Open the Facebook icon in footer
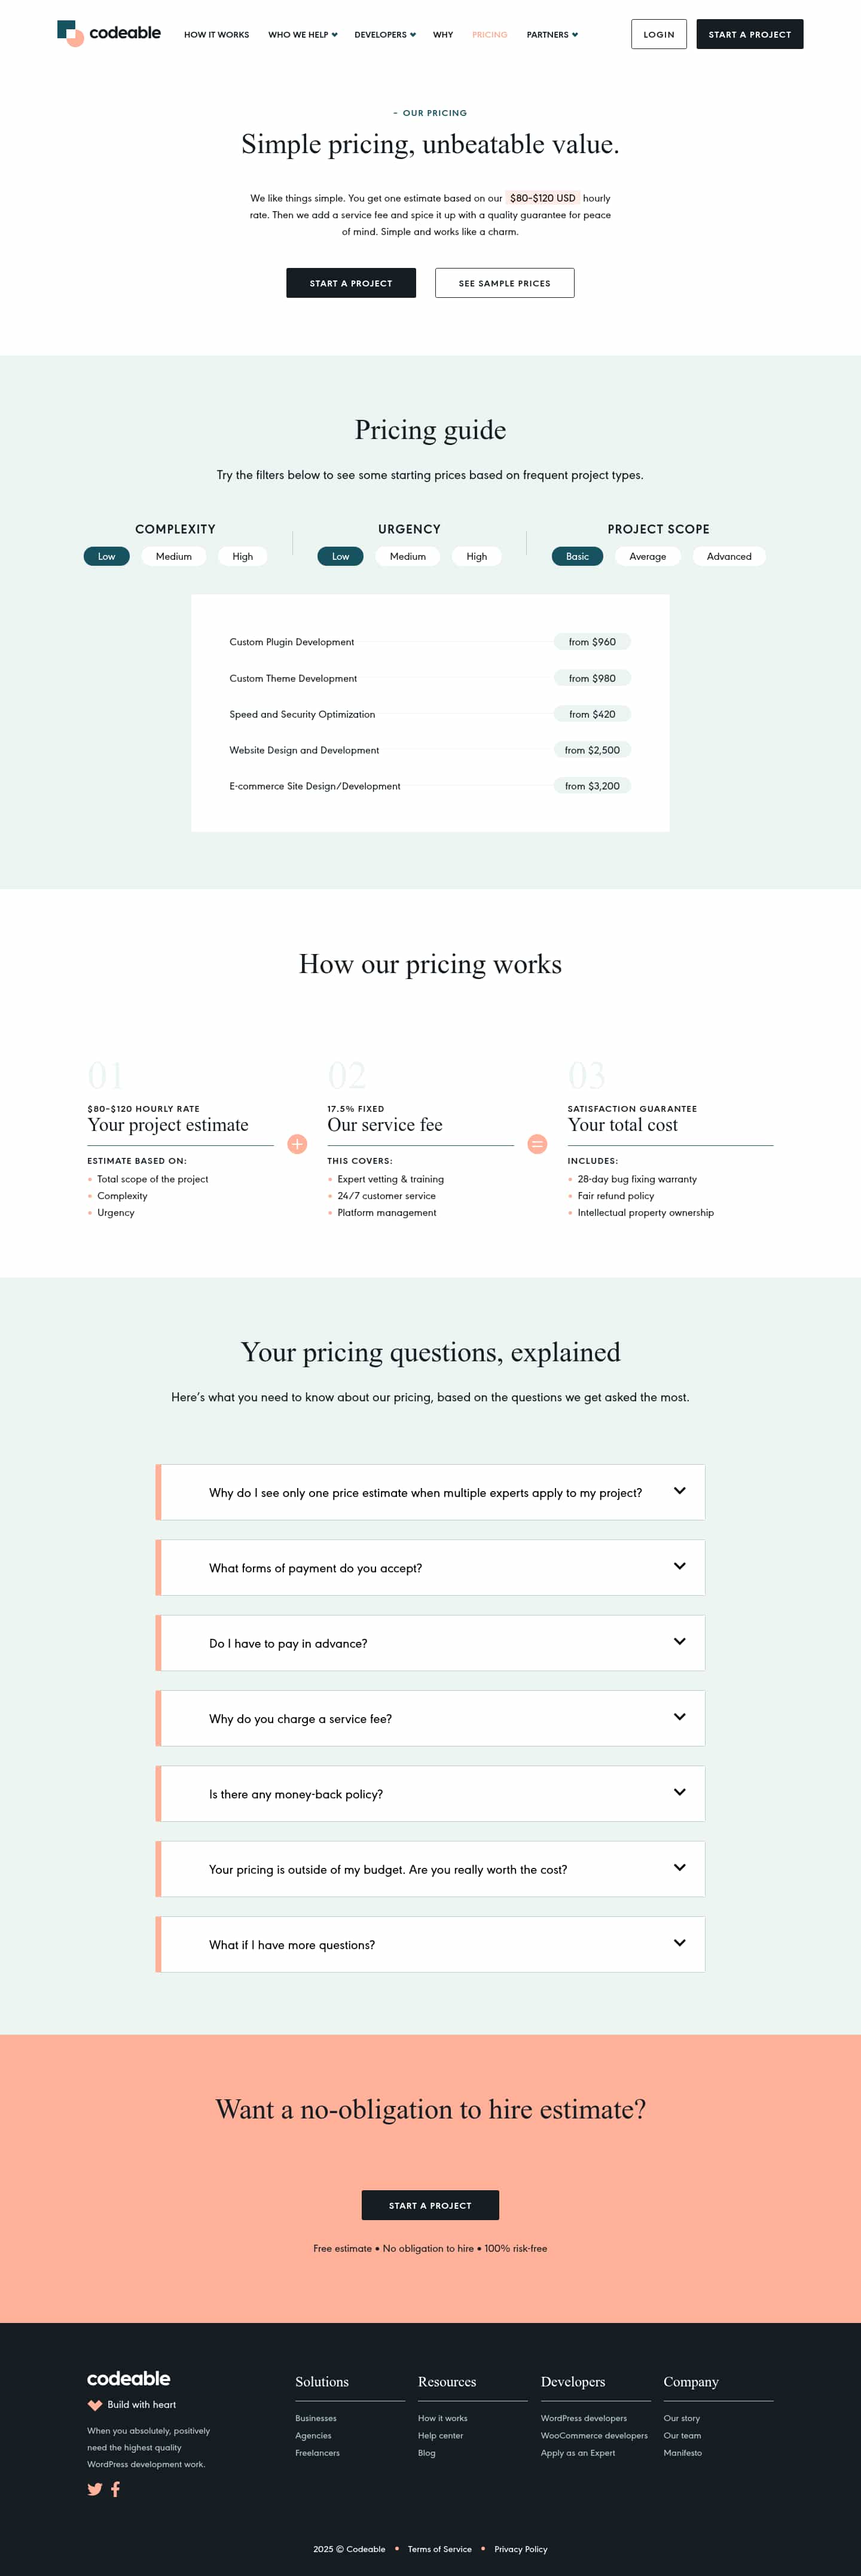This screenshot has width=861, height=2576. pos(116,2489)
